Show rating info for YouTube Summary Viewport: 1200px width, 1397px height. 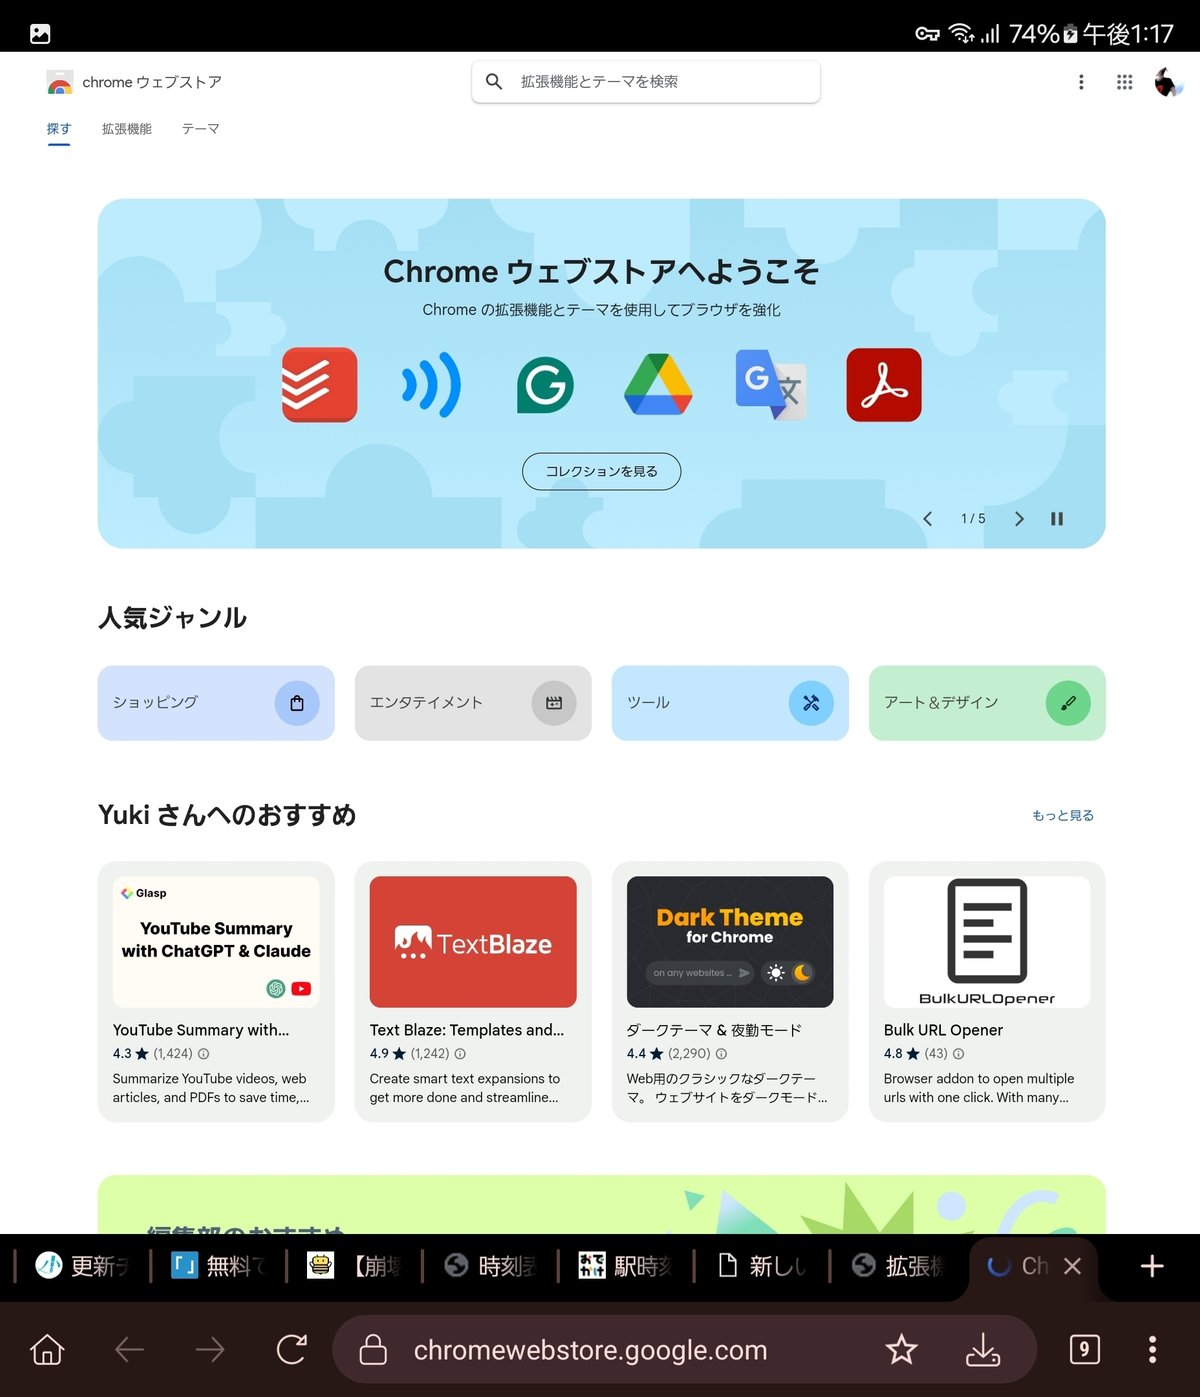[x=204, y=1054]
